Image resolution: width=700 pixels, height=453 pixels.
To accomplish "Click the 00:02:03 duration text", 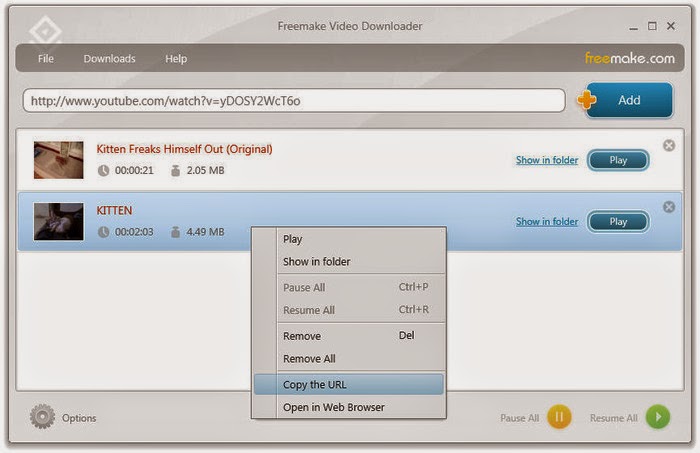I will click(x=134, y=232).
